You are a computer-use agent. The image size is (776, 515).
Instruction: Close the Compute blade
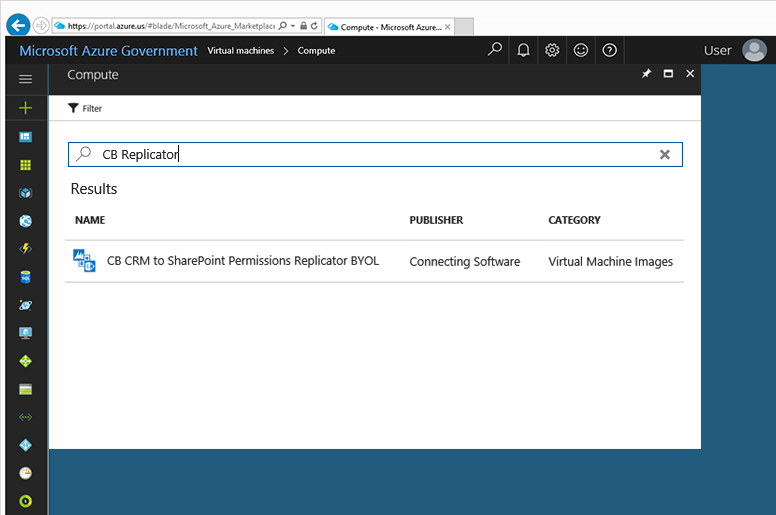pos(690,74)
